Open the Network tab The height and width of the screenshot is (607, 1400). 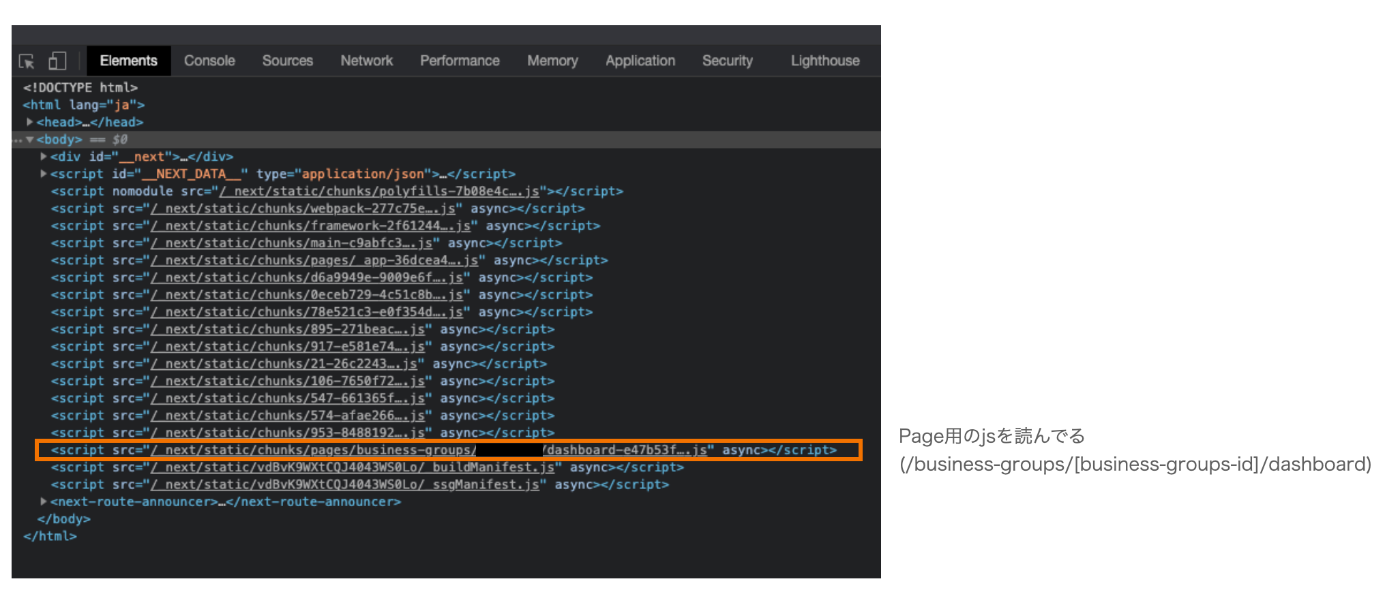pos(367,61)
